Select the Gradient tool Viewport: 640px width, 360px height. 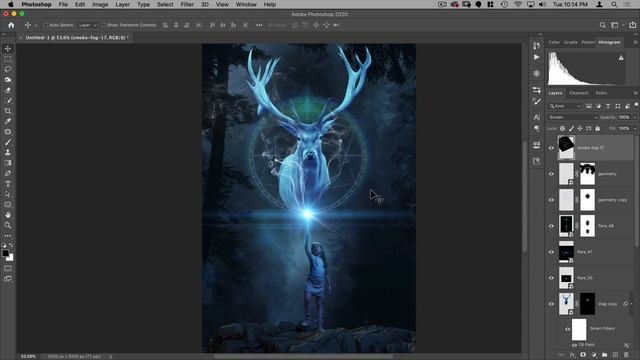(x=8, y=163)
